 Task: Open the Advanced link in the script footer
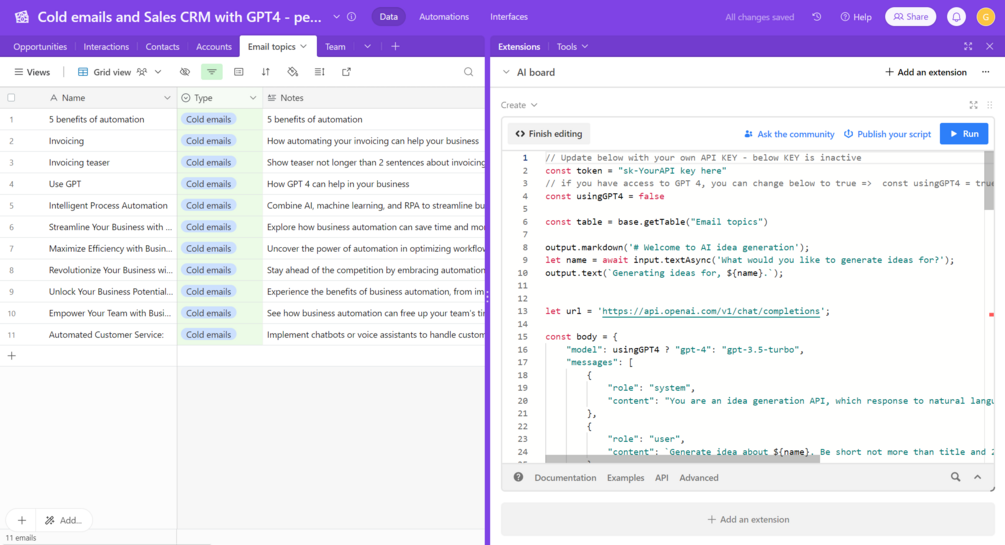pos(699,477)
